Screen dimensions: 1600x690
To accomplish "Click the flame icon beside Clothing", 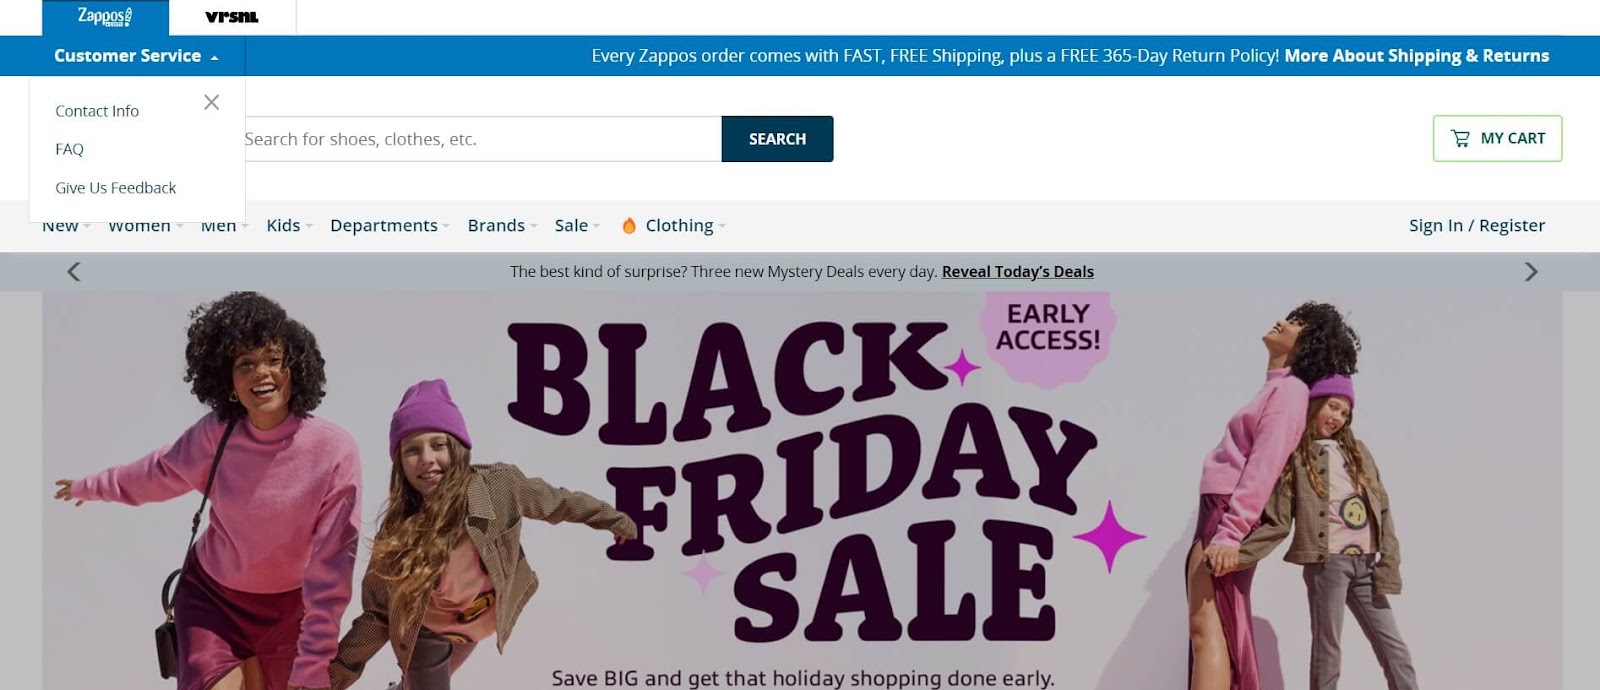I will coord(629,226).
